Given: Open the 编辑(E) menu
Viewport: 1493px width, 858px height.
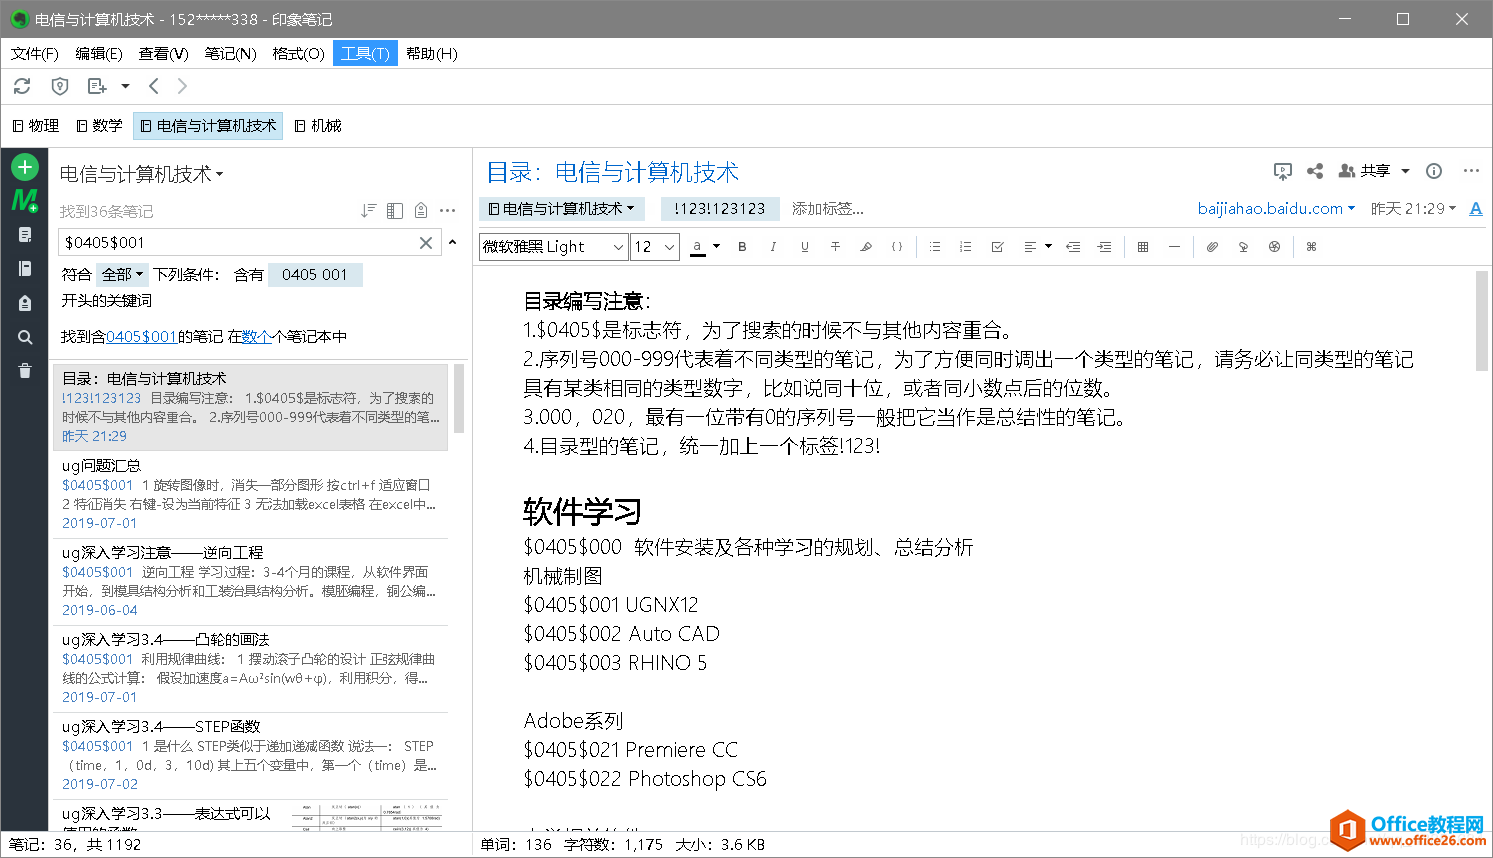Looking at the screenshot, I should click(99, 53).
